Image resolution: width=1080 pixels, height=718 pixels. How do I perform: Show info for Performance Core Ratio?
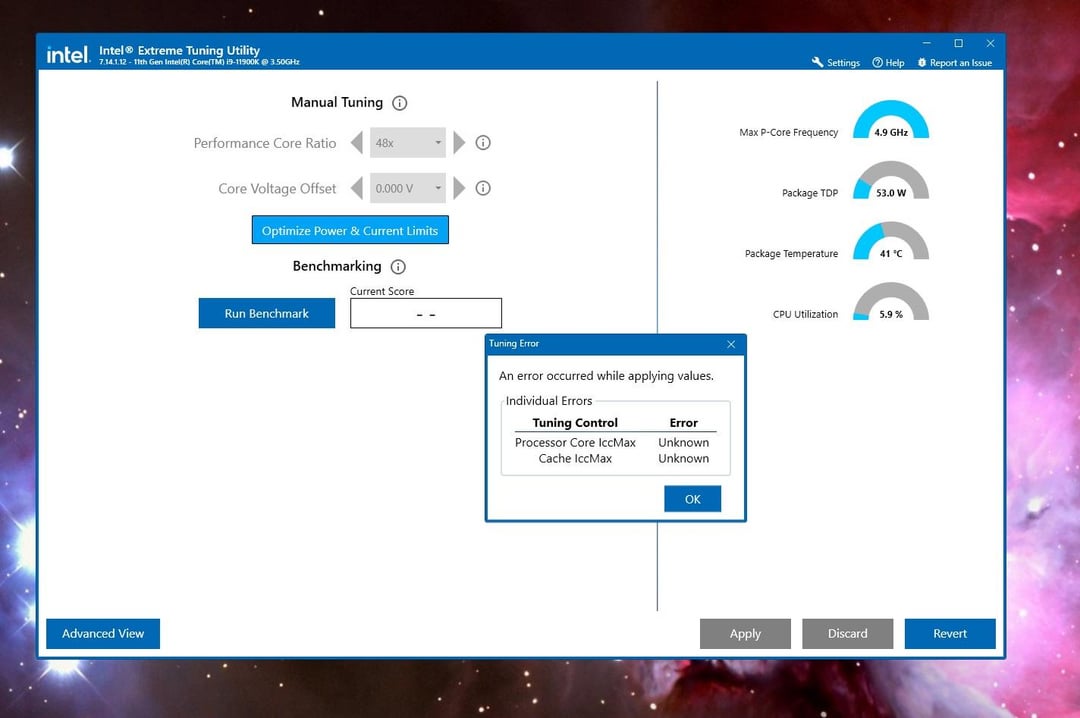coord(483,143)
